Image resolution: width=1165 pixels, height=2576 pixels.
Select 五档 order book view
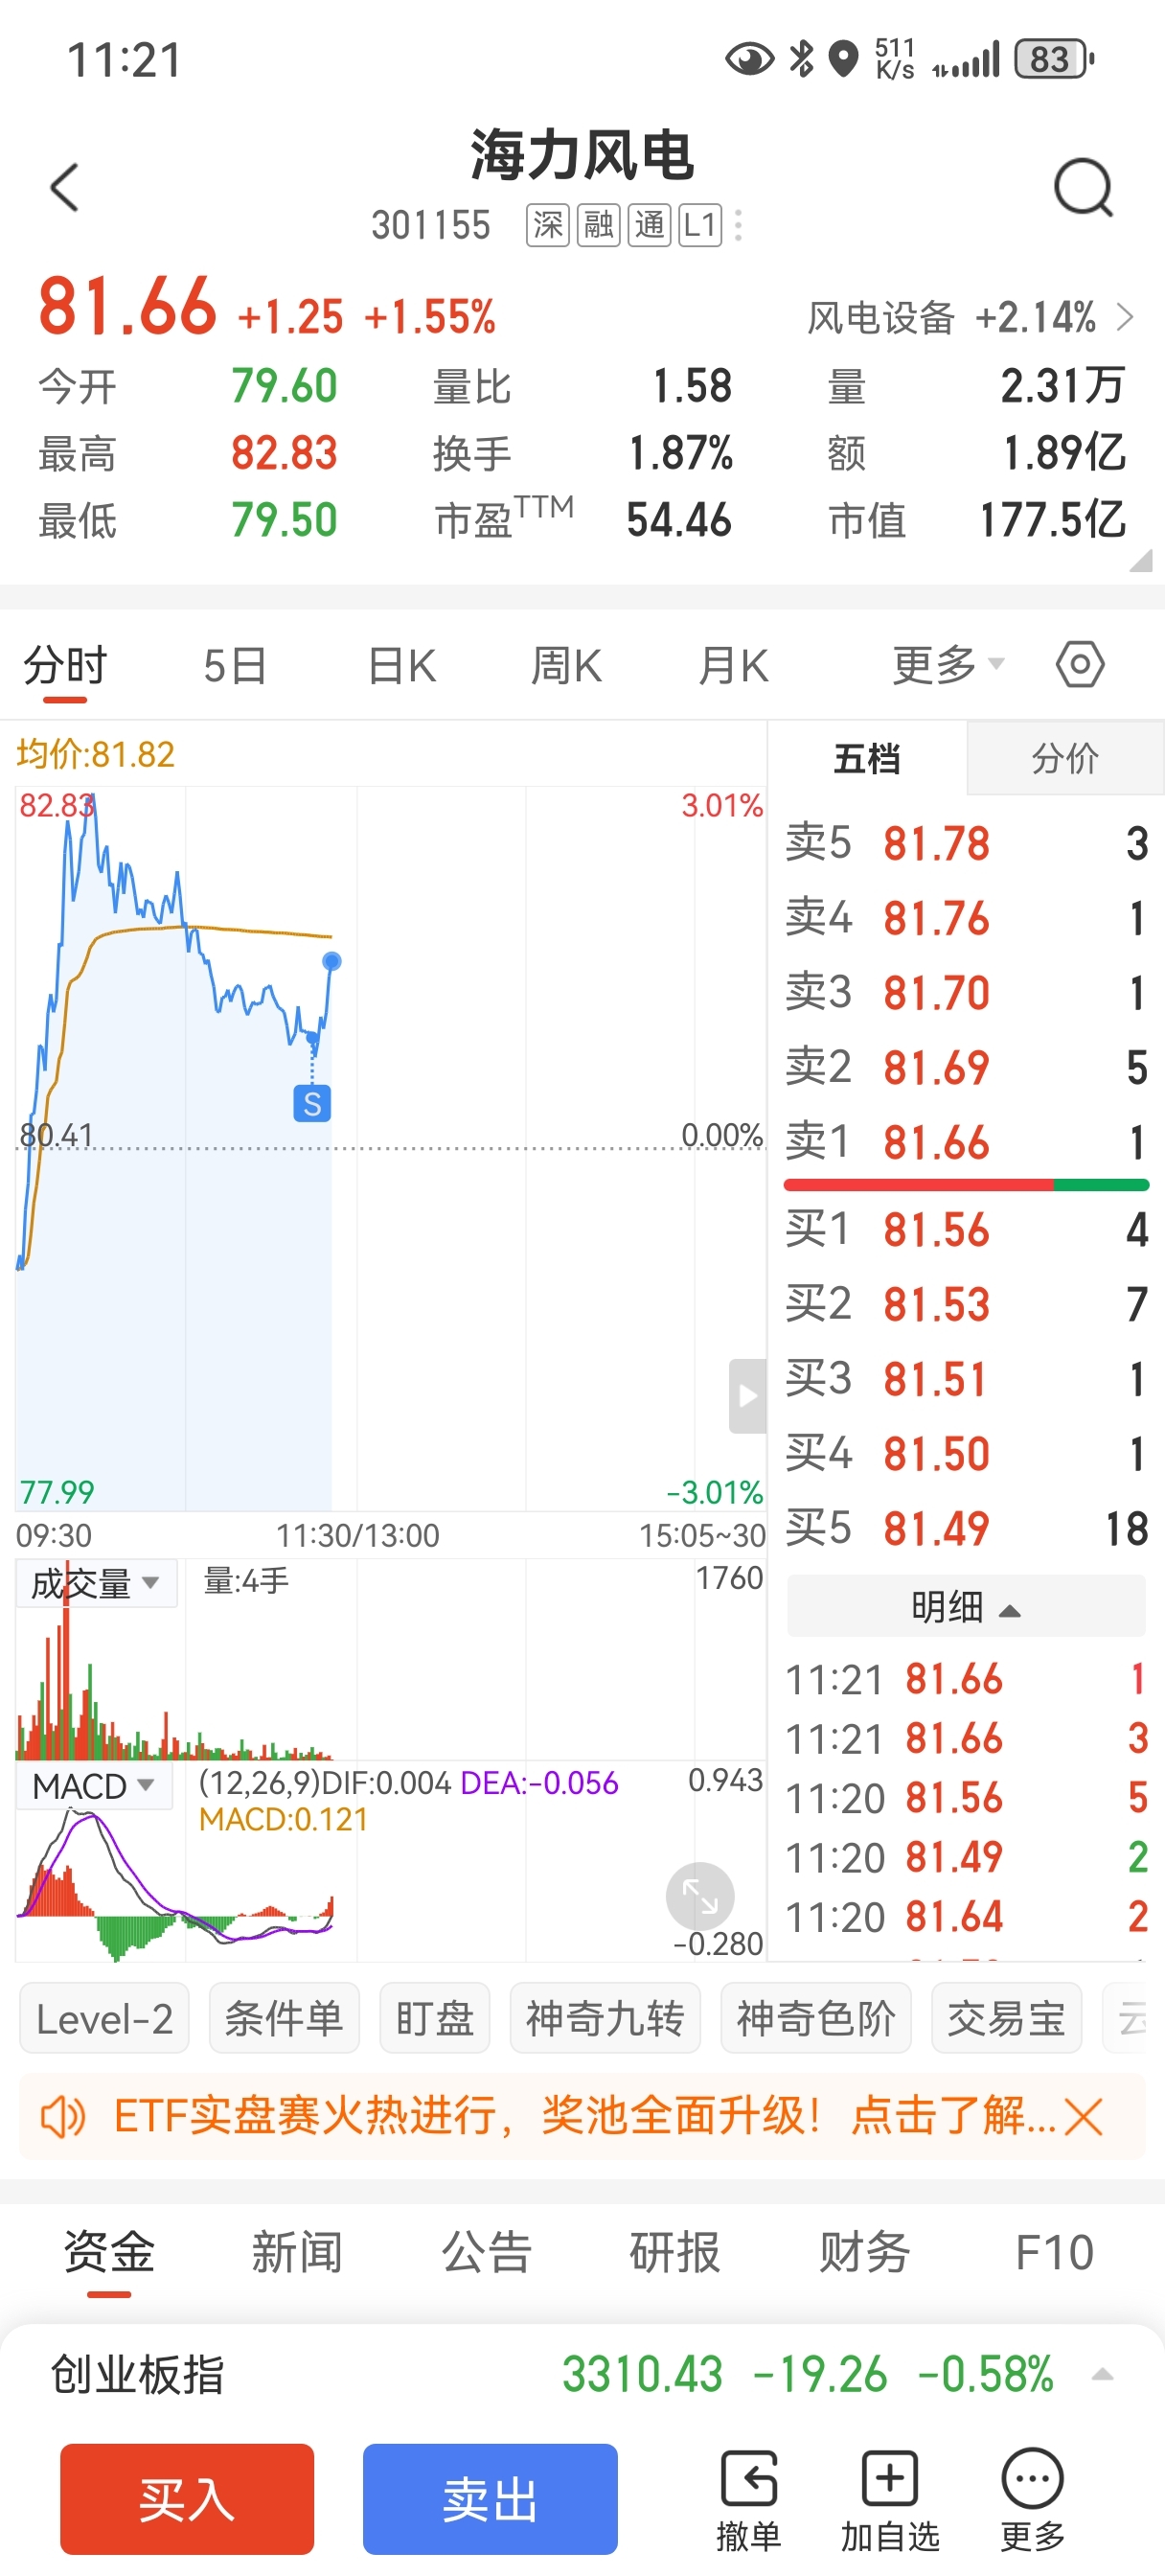coord(867,758)
